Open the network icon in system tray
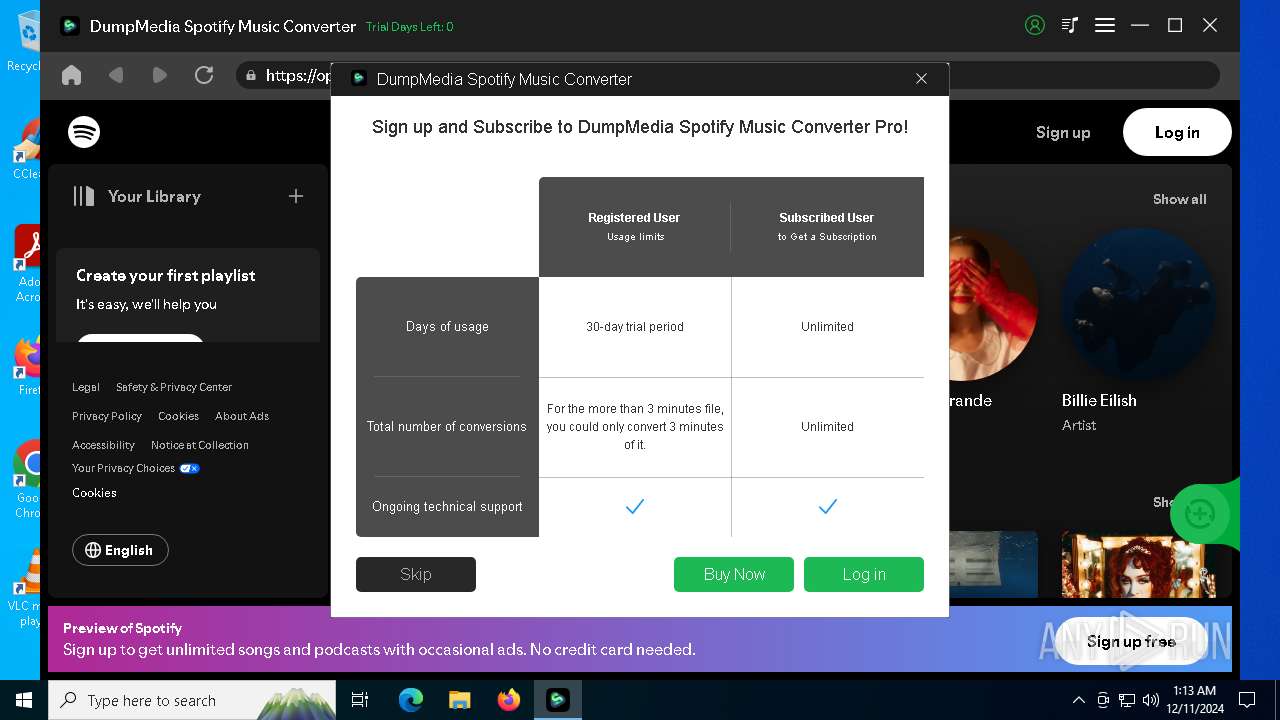Screen dimensions: 1280x720 1127,700
